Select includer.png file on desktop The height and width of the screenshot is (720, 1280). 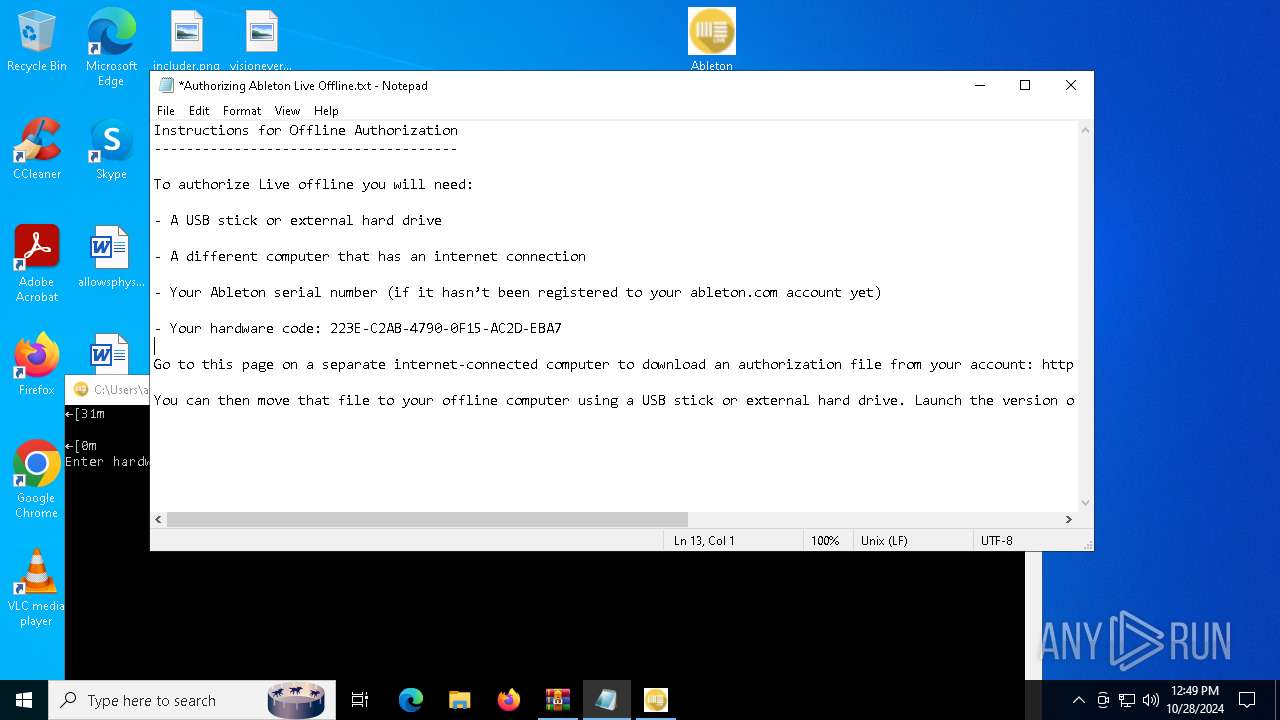[x=186, y=41]
